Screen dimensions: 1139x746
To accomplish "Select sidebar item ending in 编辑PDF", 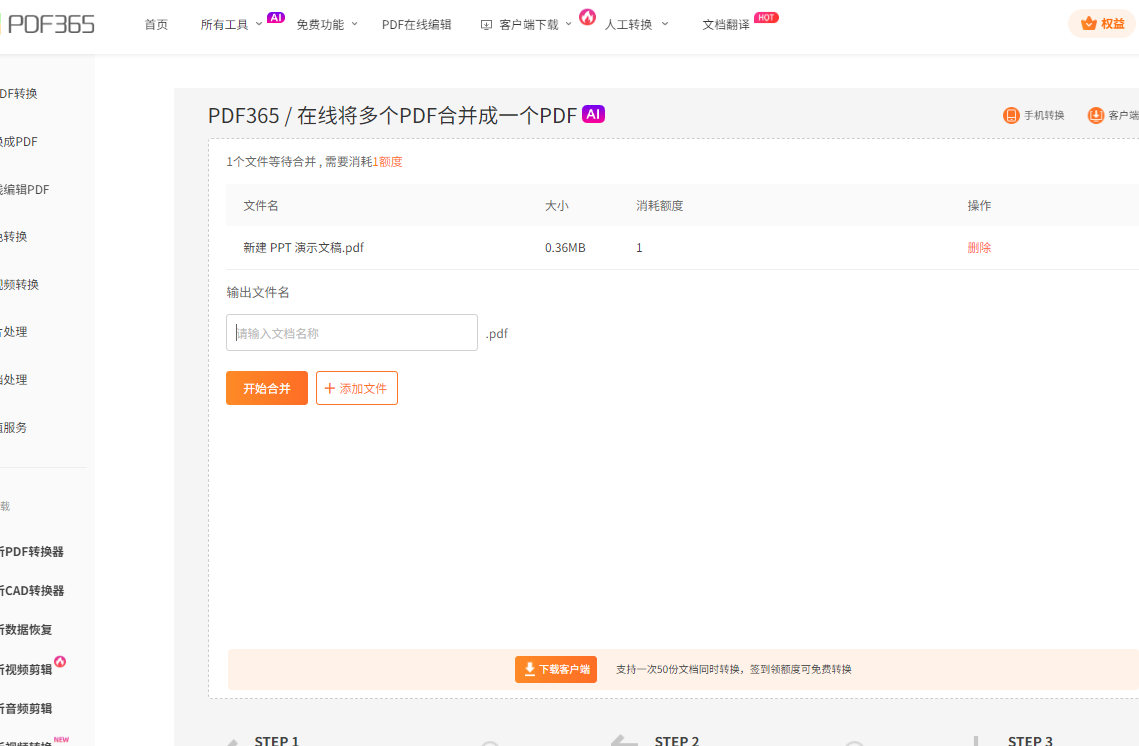I will tap(25, 190).
